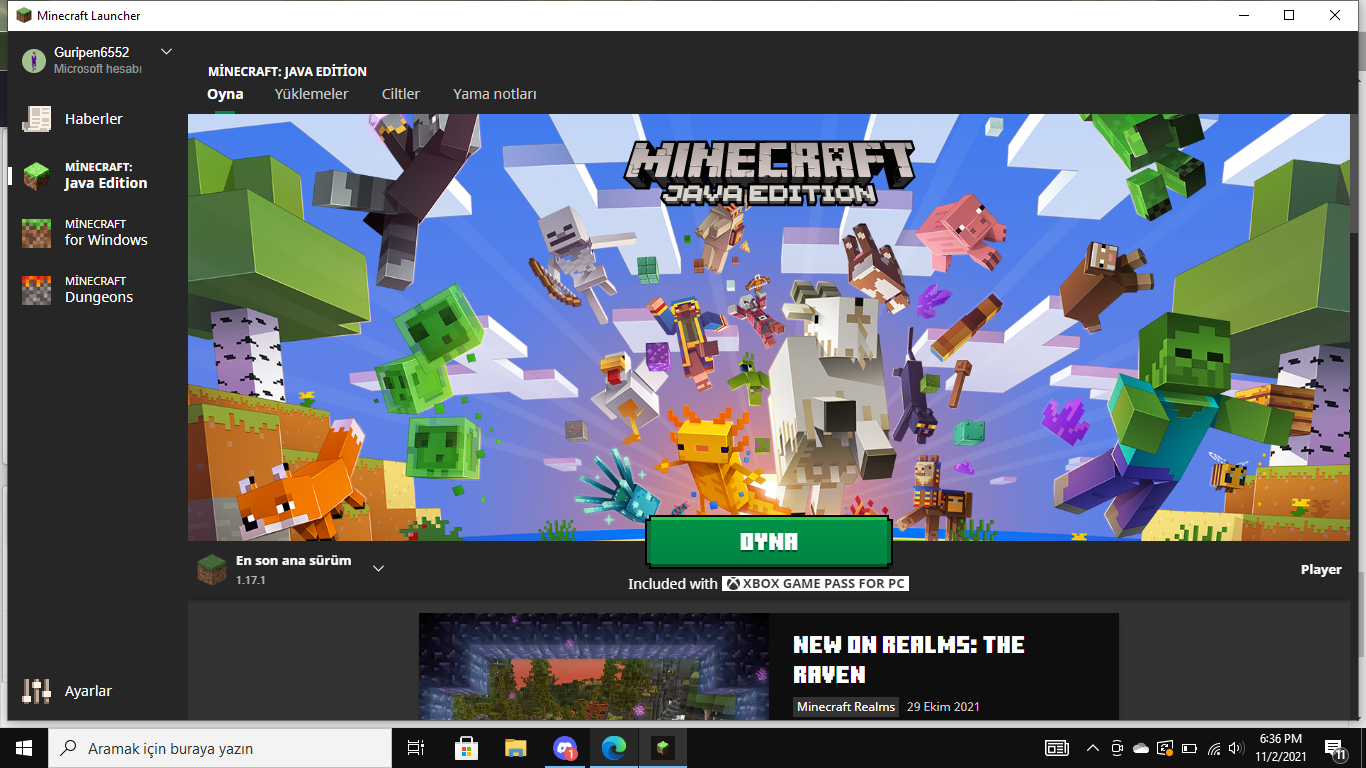Image resolution: width=1366 pixels, height=768 pixels.
Task: Launch Microsoft Edge from the taskbar
Action: tap(613, 748)
